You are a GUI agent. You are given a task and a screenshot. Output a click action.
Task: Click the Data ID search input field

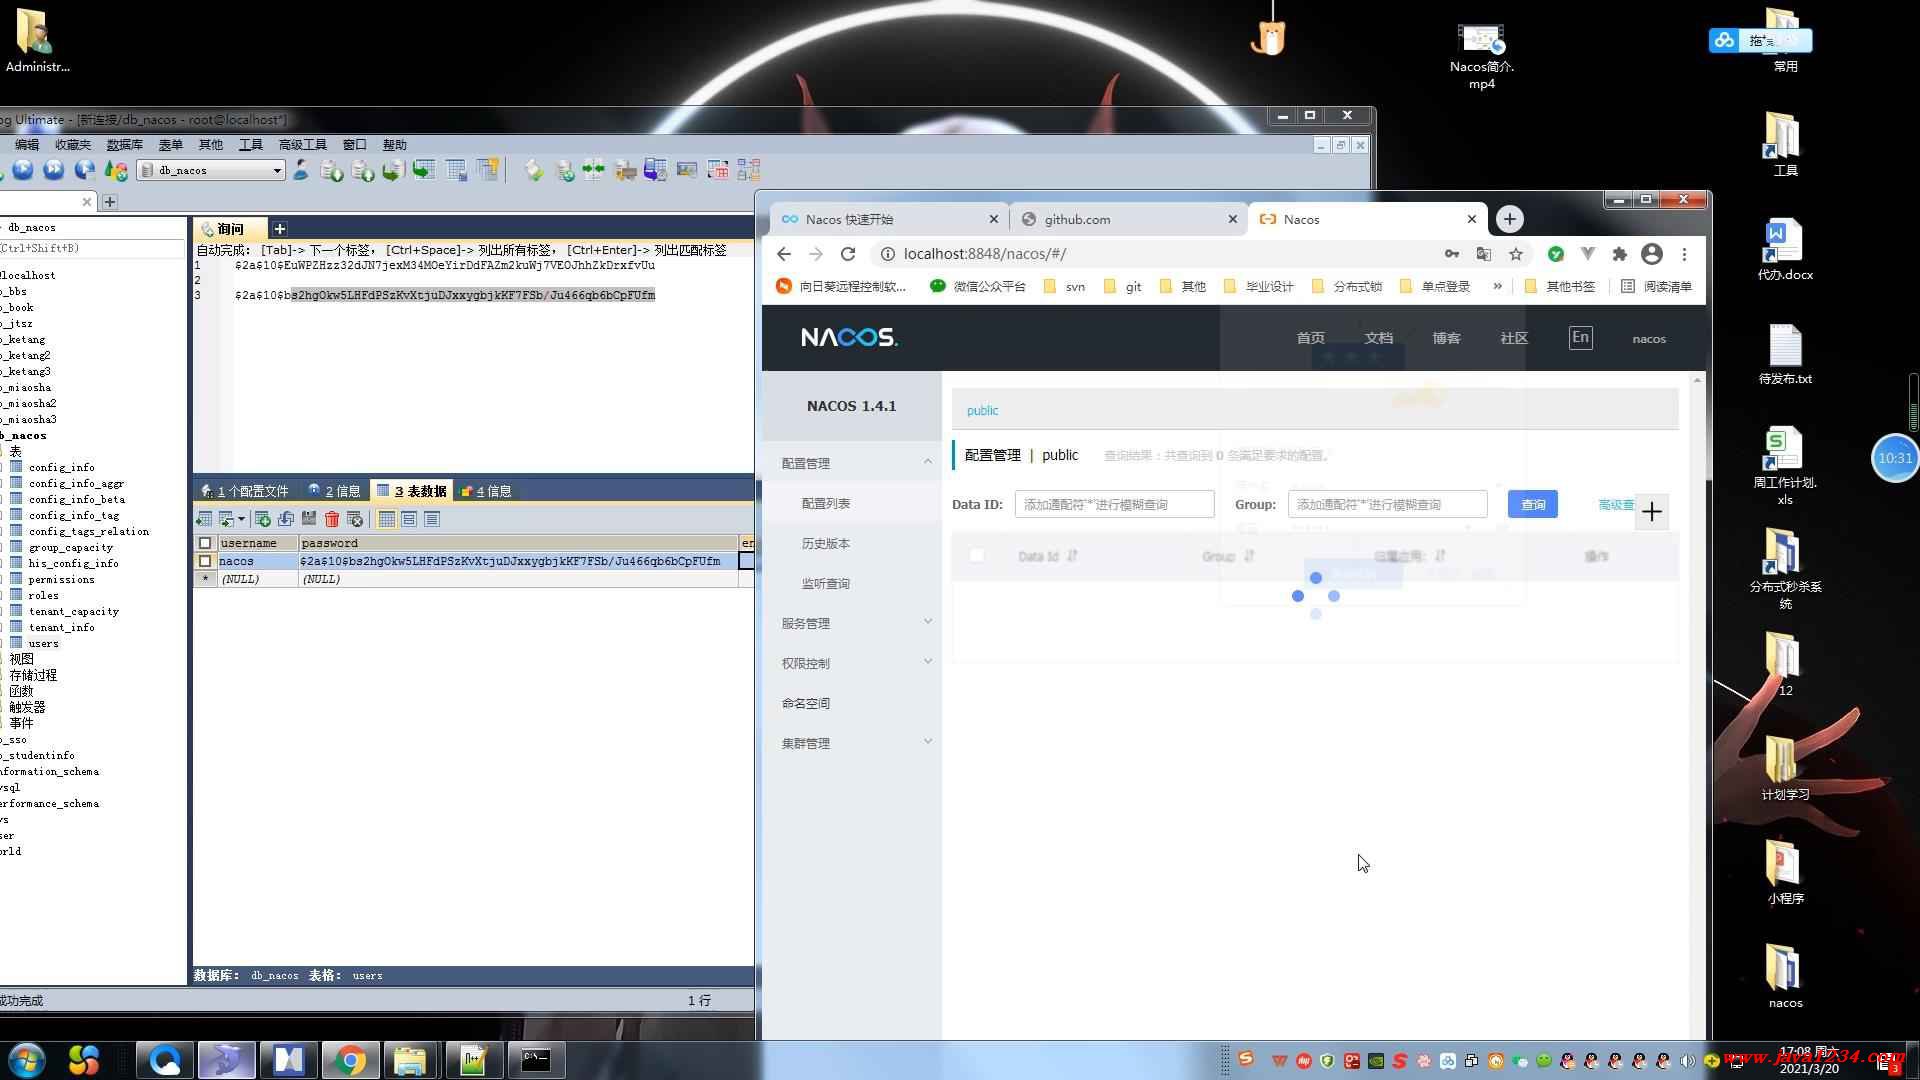(1115, 504)
